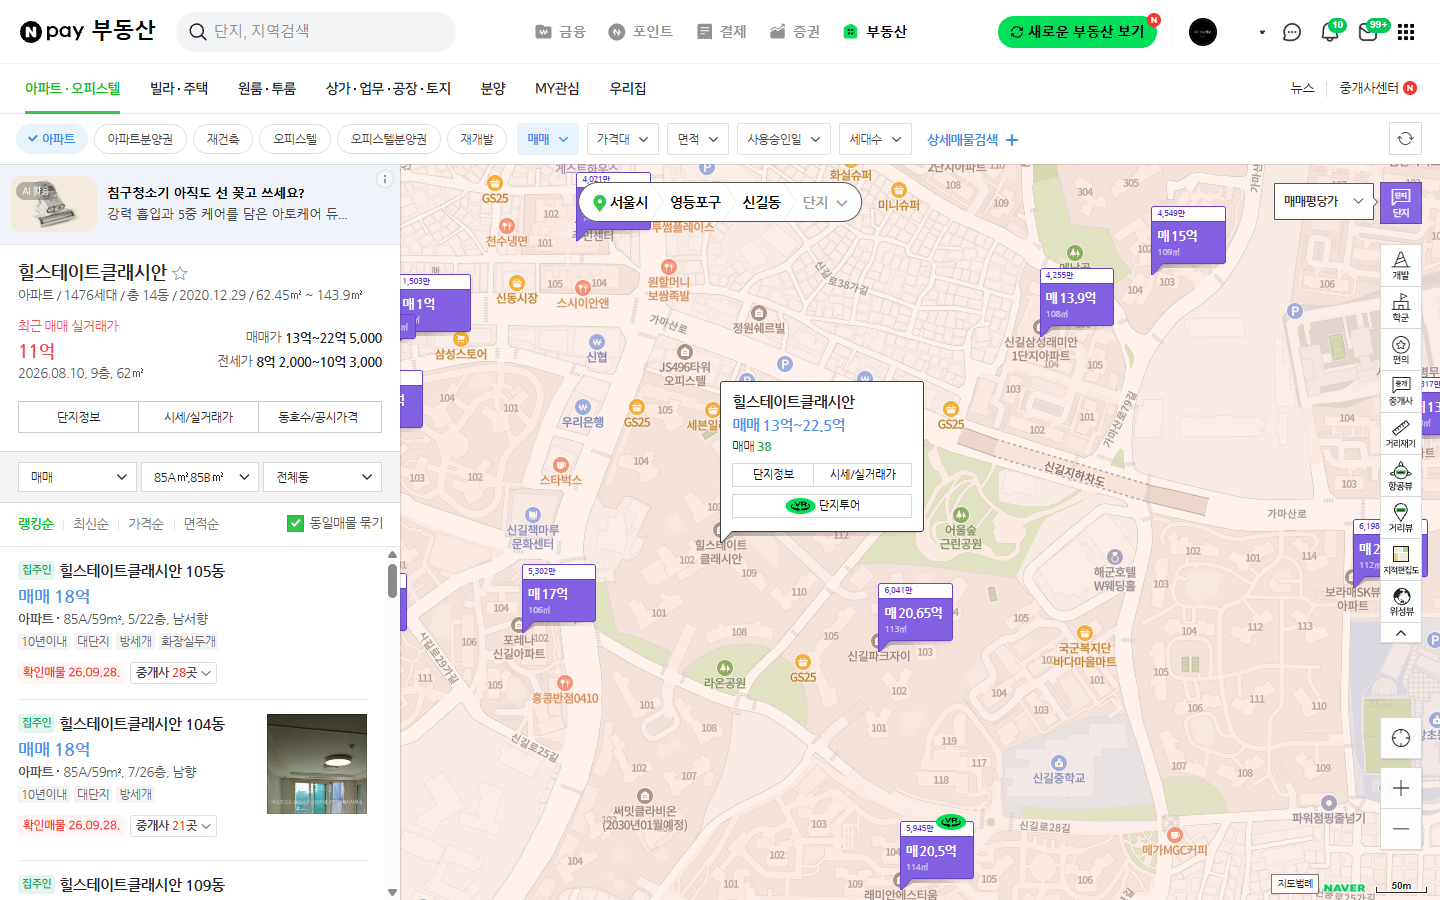Open the user profile avatar

[1203, 32]
